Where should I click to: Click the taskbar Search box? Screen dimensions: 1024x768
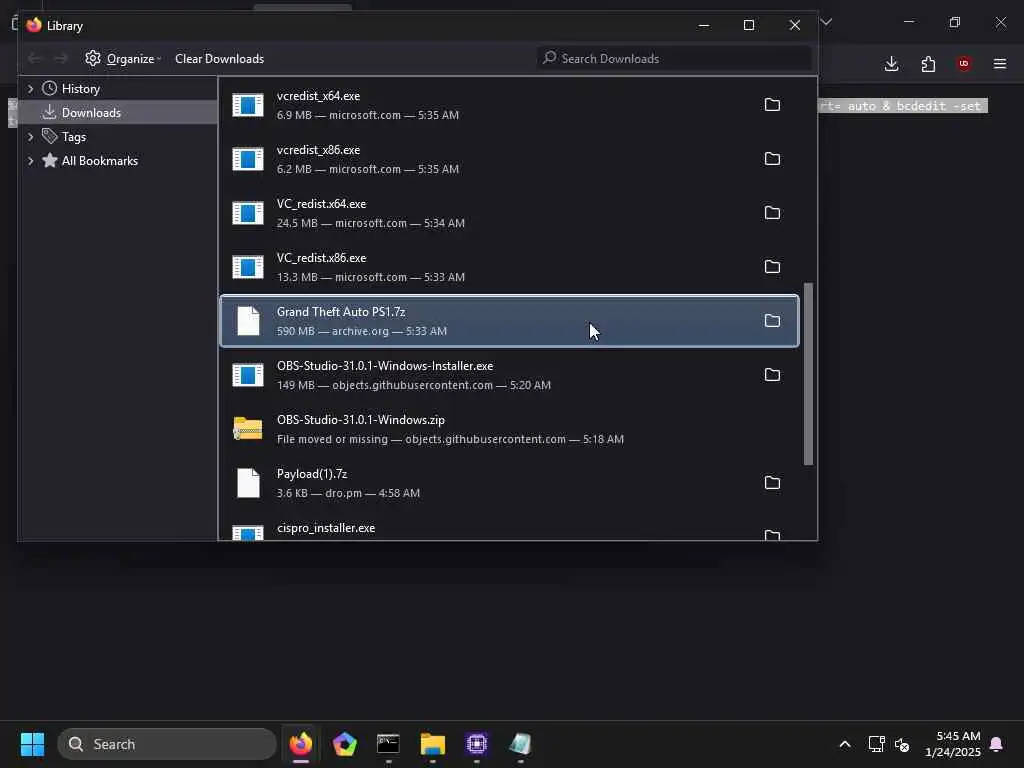pyautogui.click(x=167, y=744)
